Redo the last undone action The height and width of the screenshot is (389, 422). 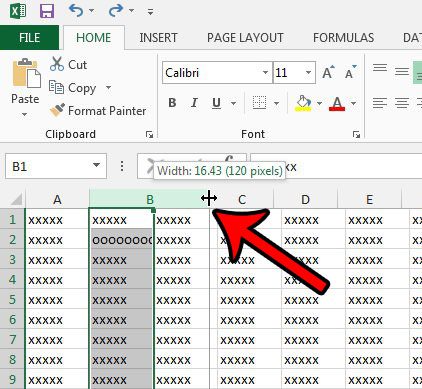click(116, 11)
